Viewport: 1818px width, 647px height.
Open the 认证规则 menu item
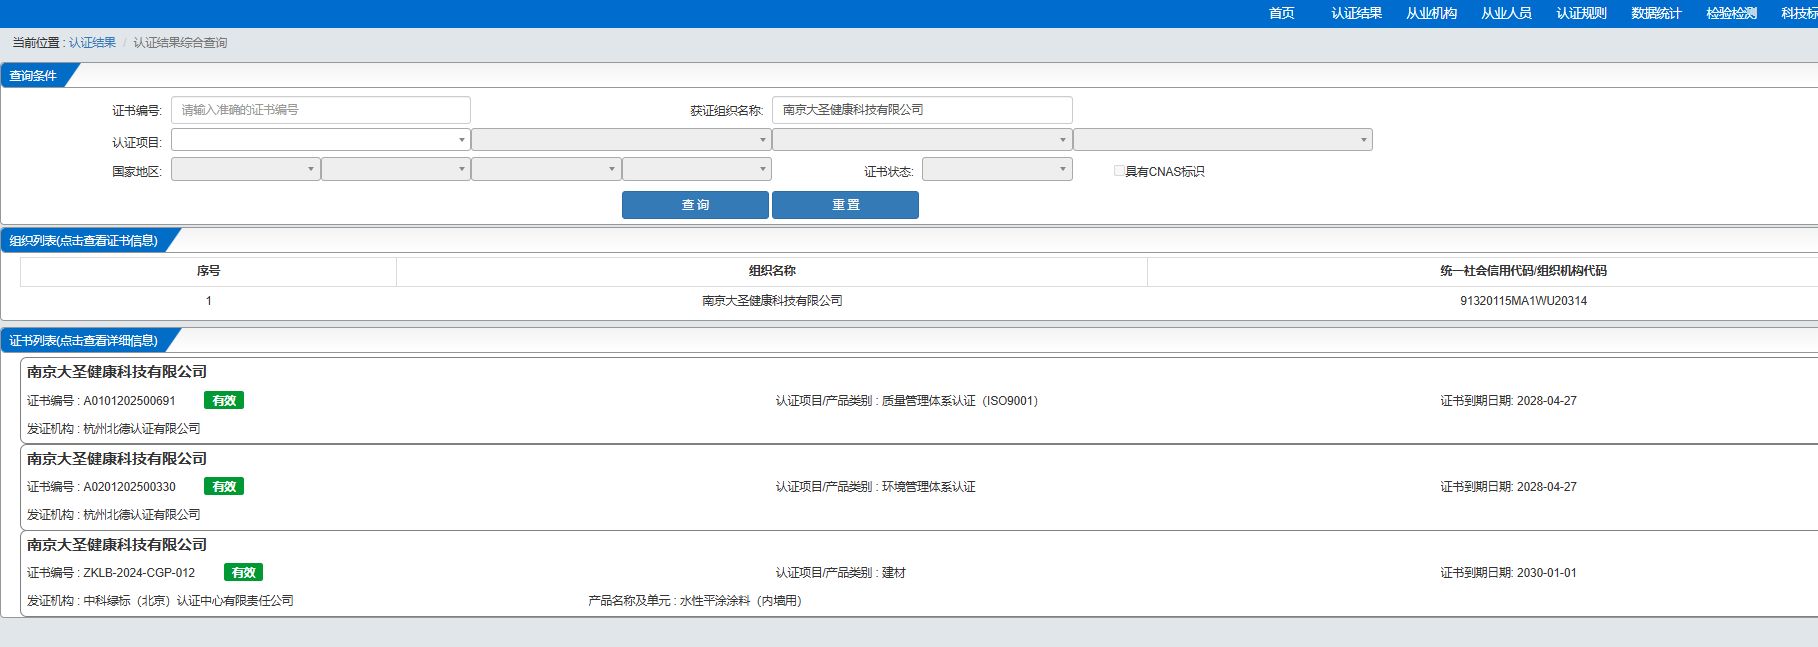click(1581, 13)
